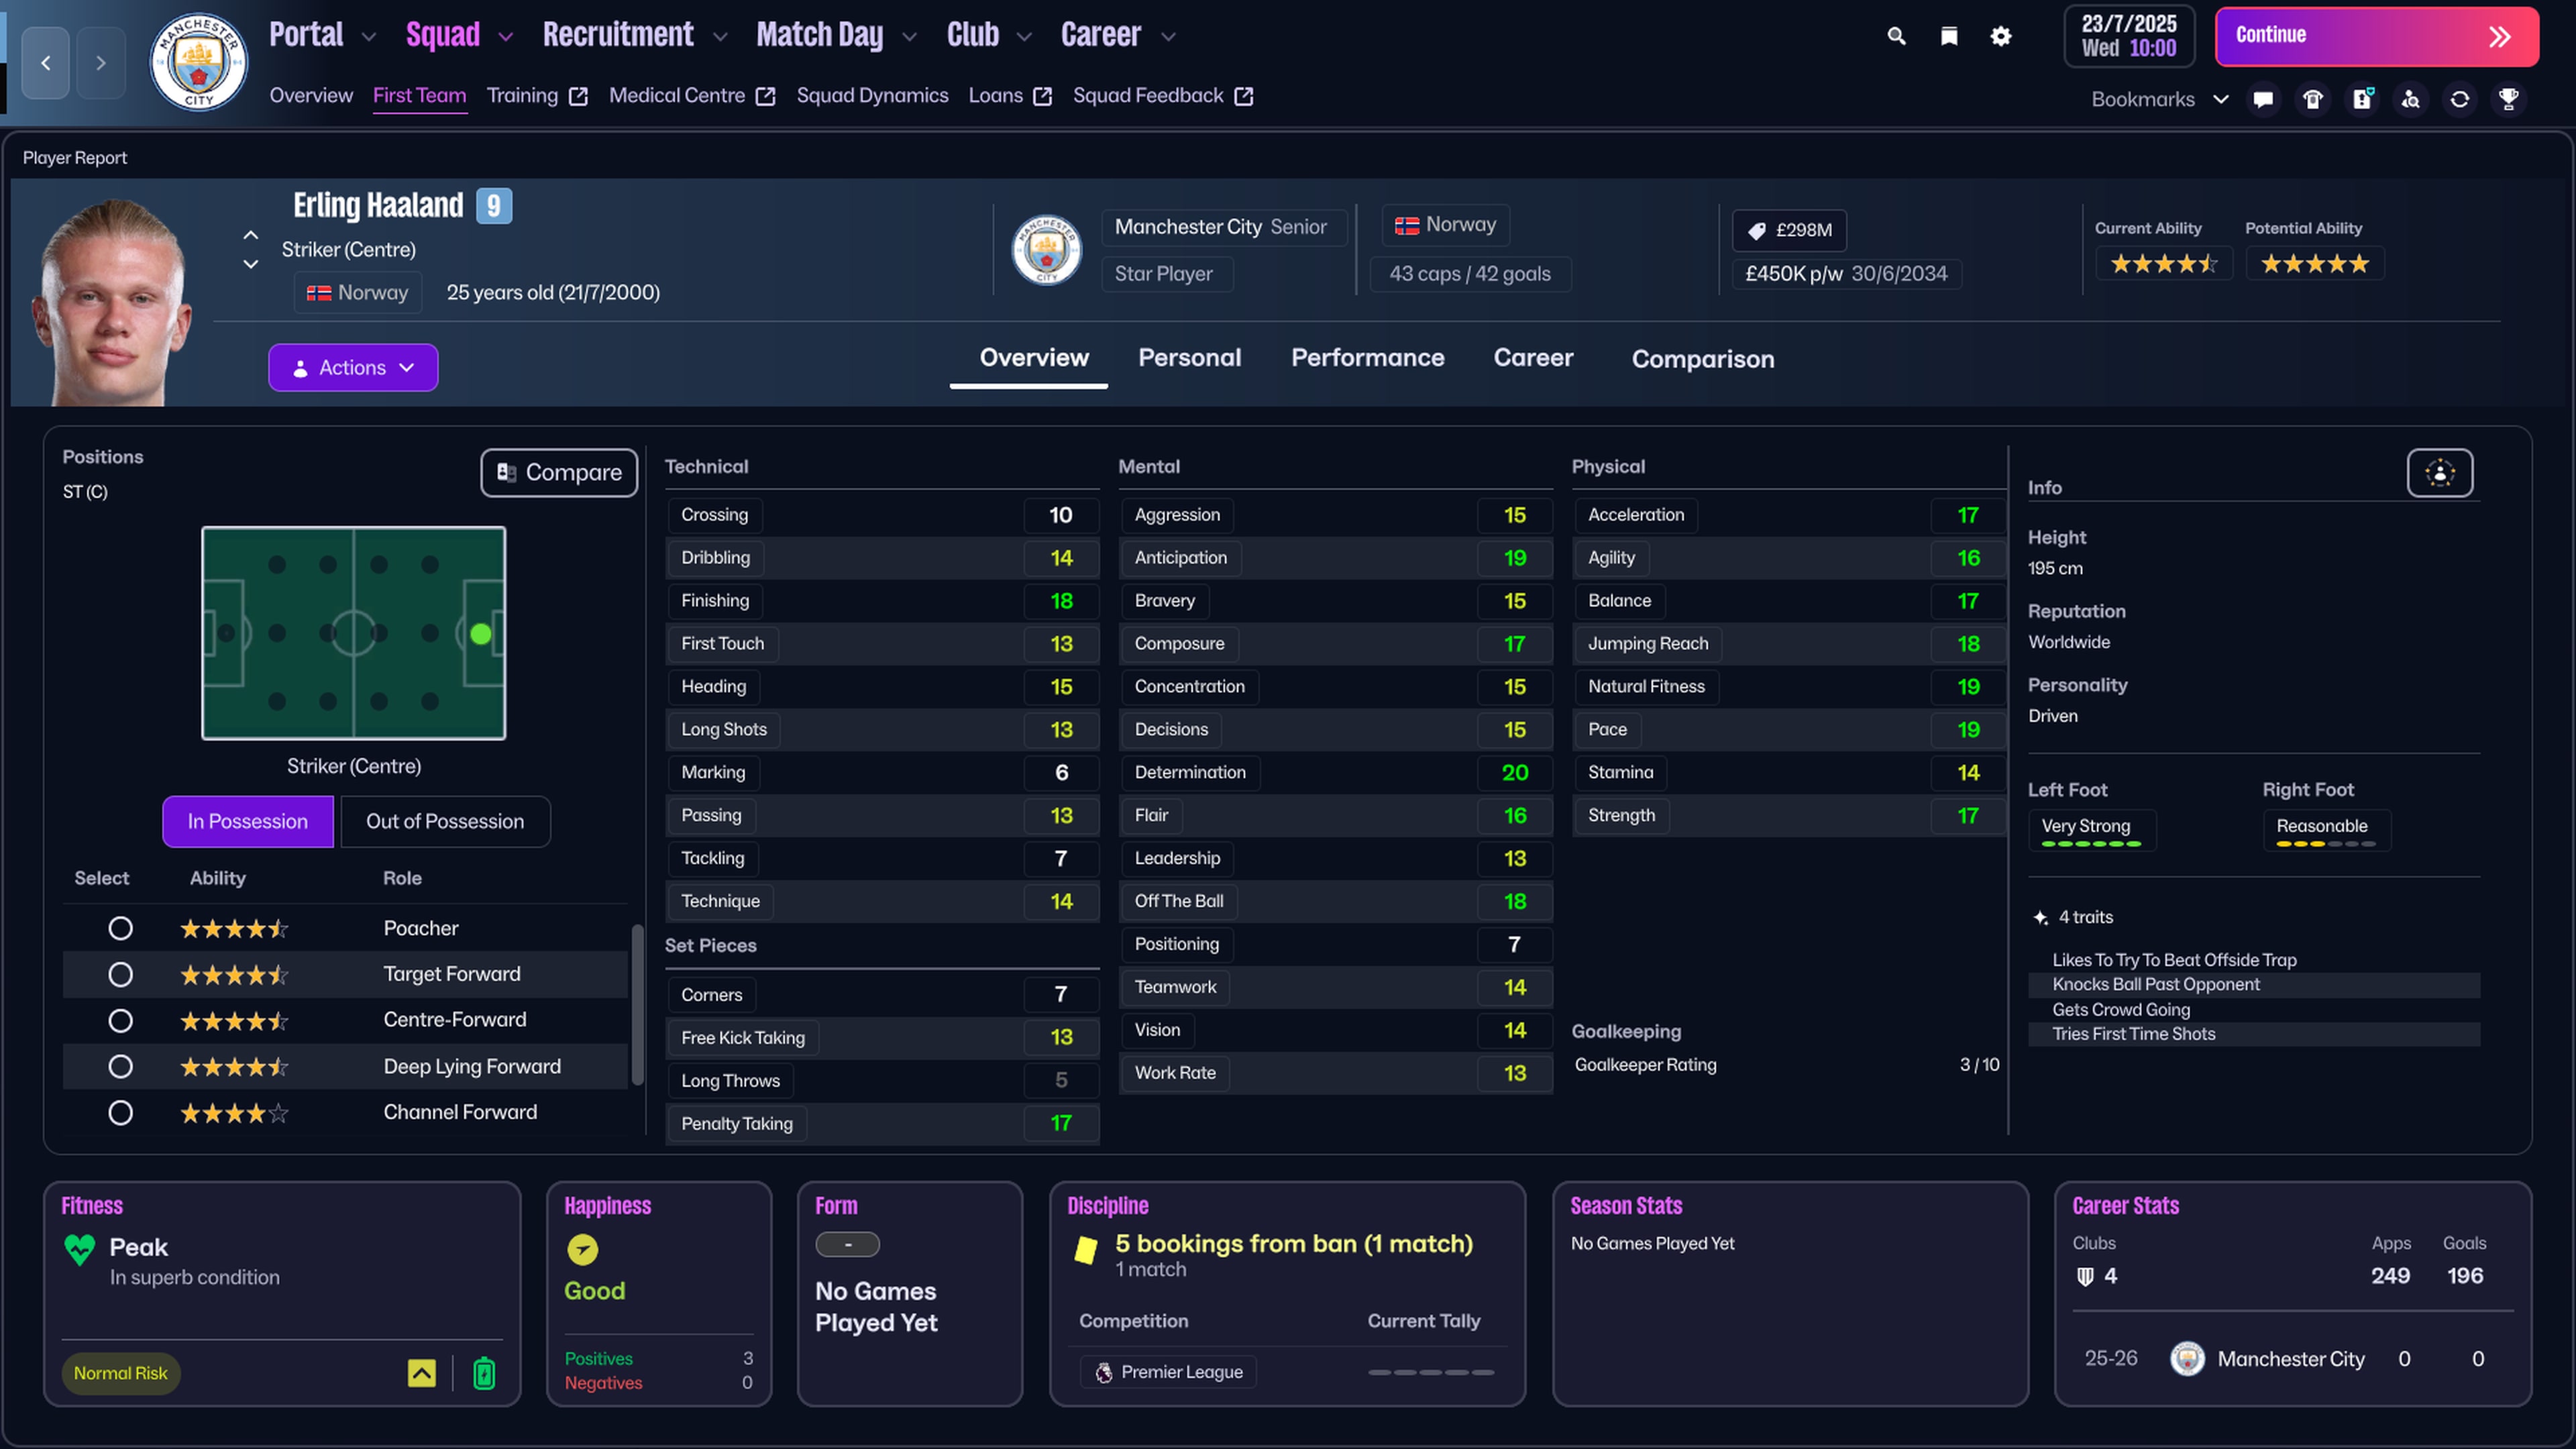This screenshot has width=2576, height=1449.
Task: Click the search magnifier icon
Action: click(1896, 35)
